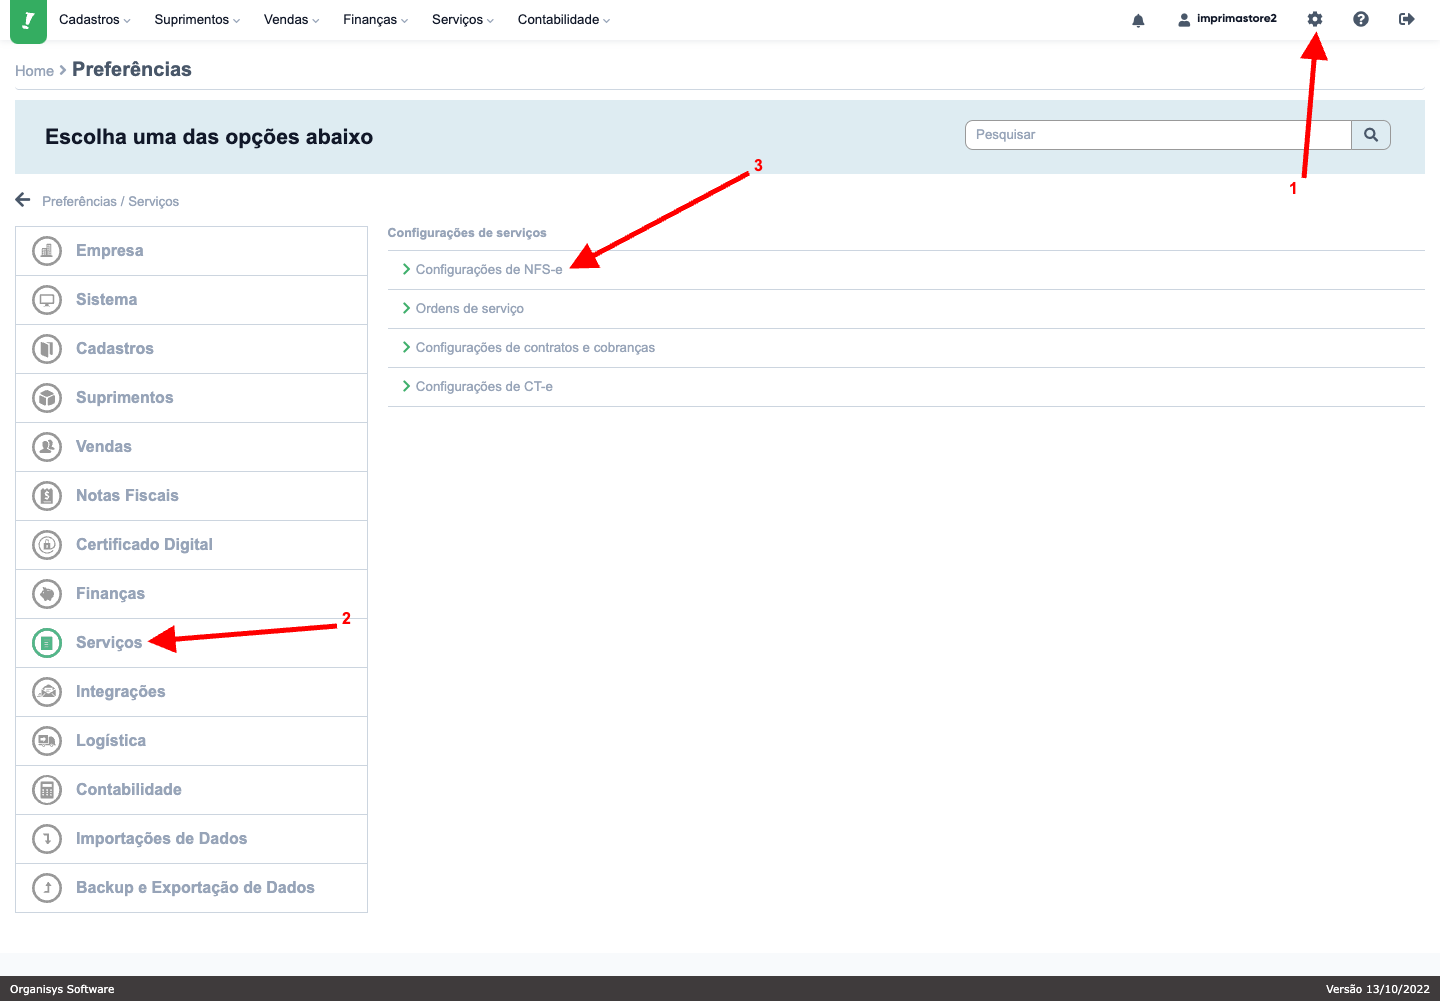The height and width of the screenshot is (1001, 1440).
Task: Expand the Configurações de NFS-e chevron
Action: coord(406,269)
